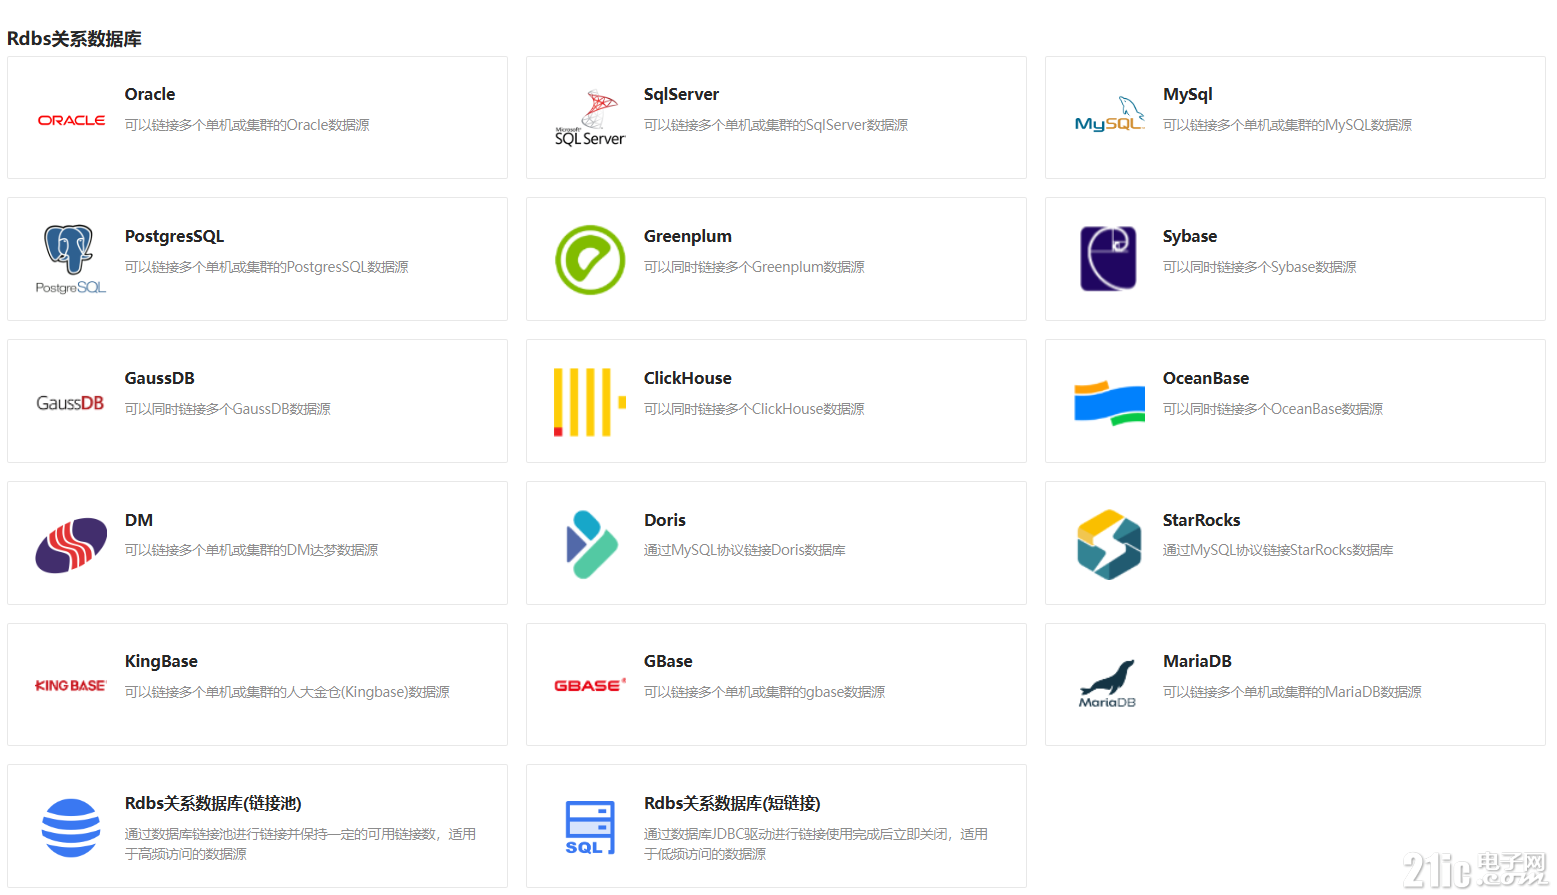This screenshot has height=895, width=1557.
Task: Select the DM title text
Action: point(138,520)
